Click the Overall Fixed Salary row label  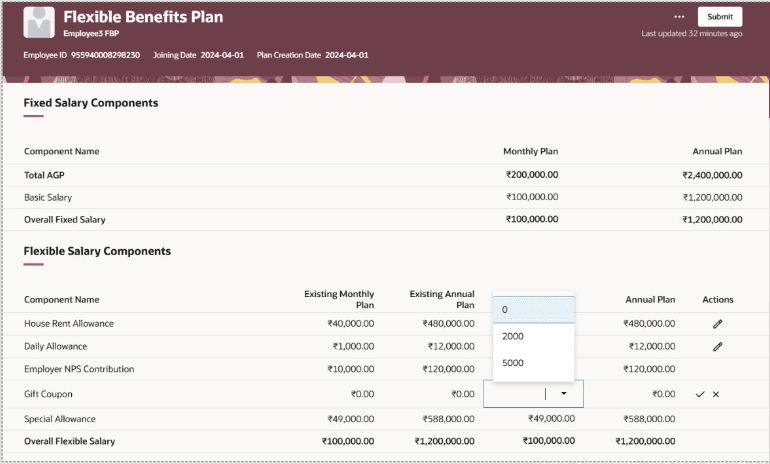tap(65, 219)
